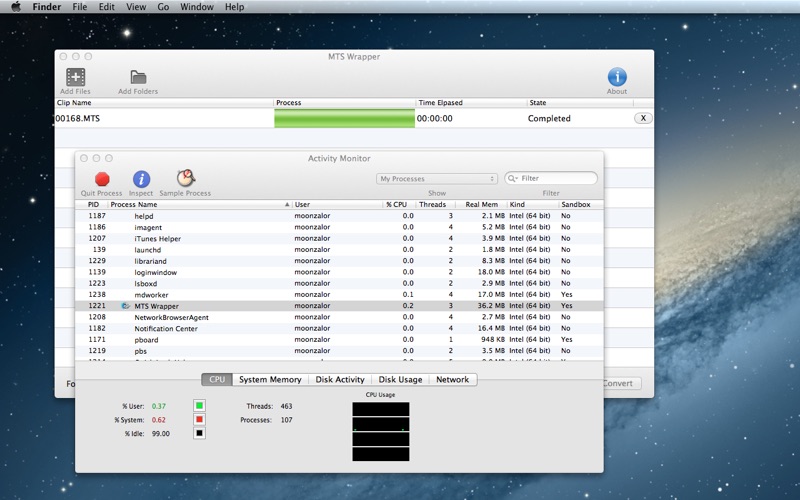Select the loginwindow process row
This screenshot has width=800, height=500.
coord(339,272)
